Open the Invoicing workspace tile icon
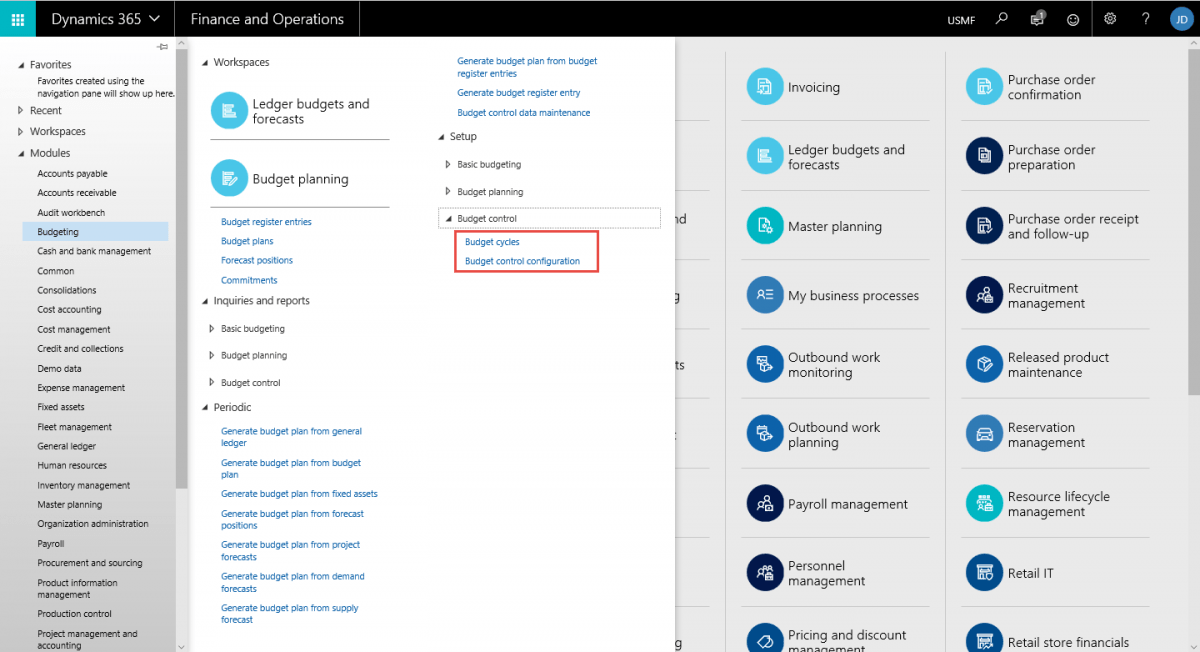The image size is (1200, 652). point(765,87)
